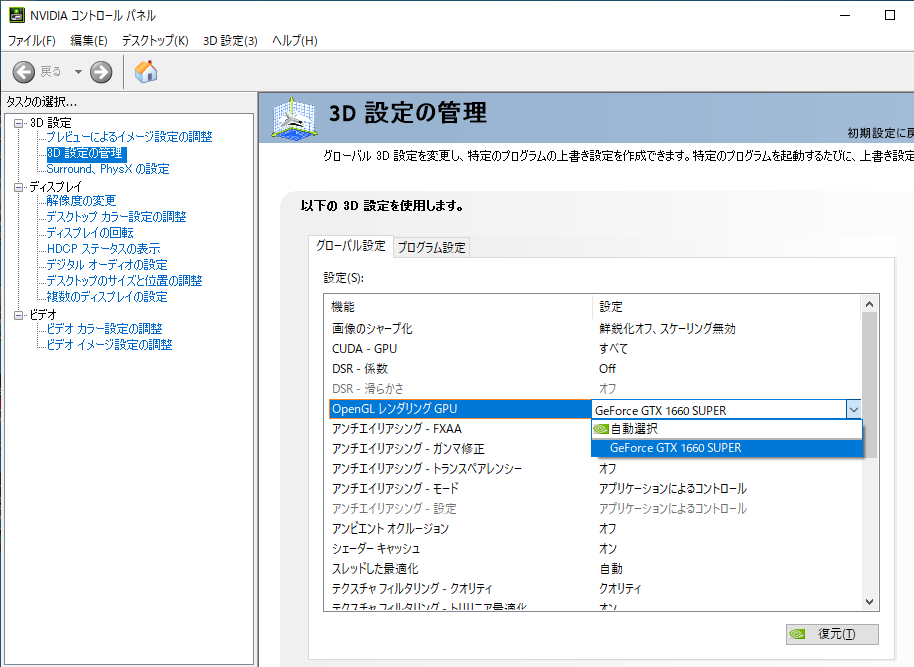Open Surround、PhysX の設定 link

(x=108, y=168)
